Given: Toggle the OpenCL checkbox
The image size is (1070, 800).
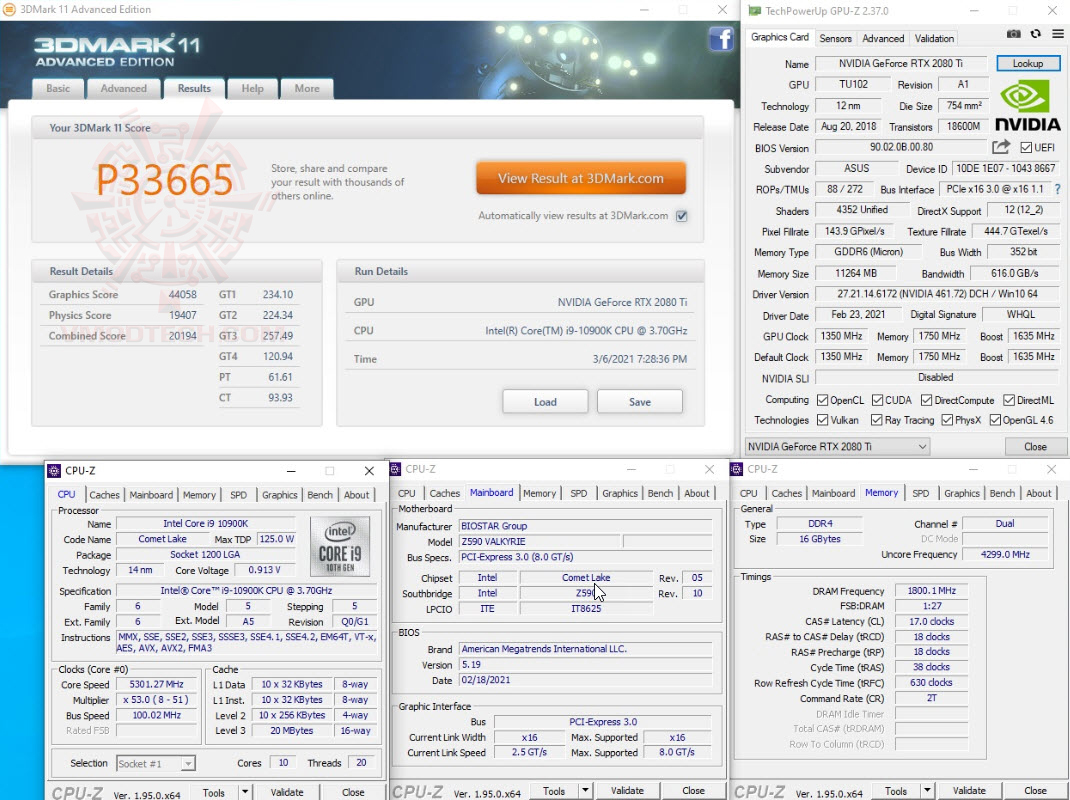Looking at the screenshot, I should [x=822, y=400].
